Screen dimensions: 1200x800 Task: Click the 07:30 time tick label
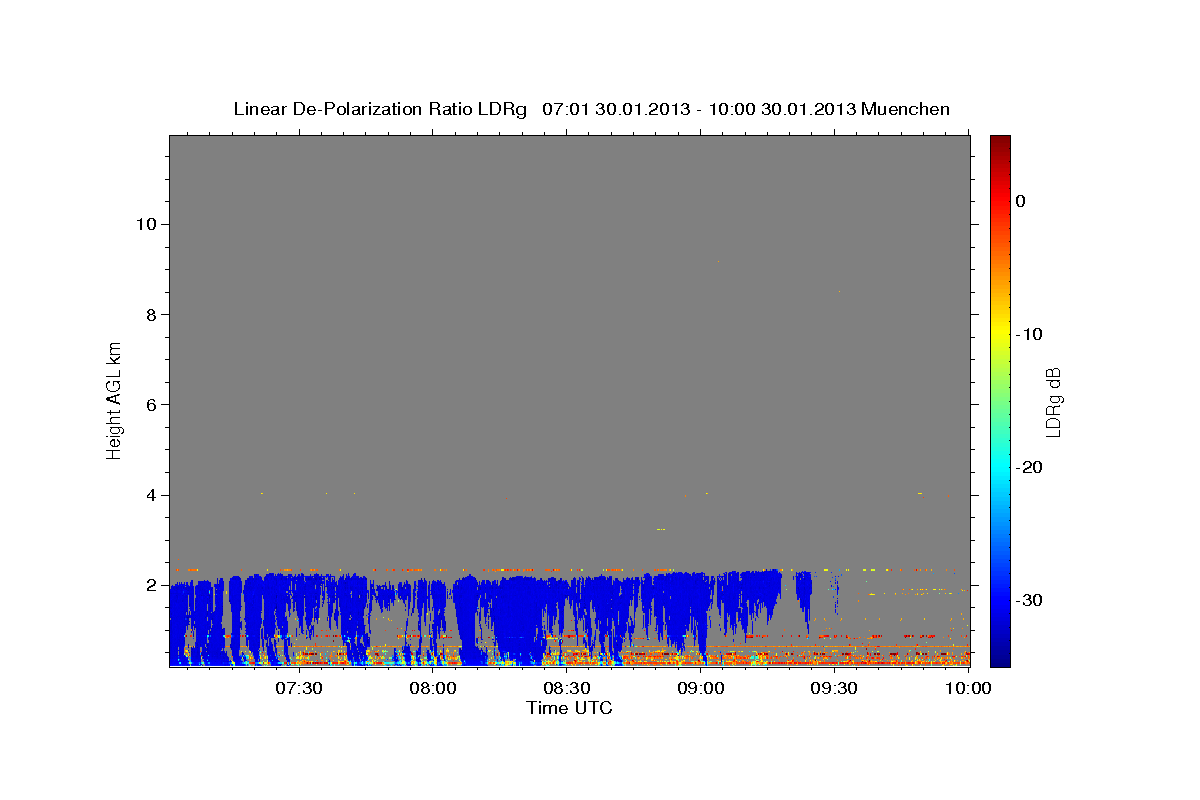pos(299,689)
